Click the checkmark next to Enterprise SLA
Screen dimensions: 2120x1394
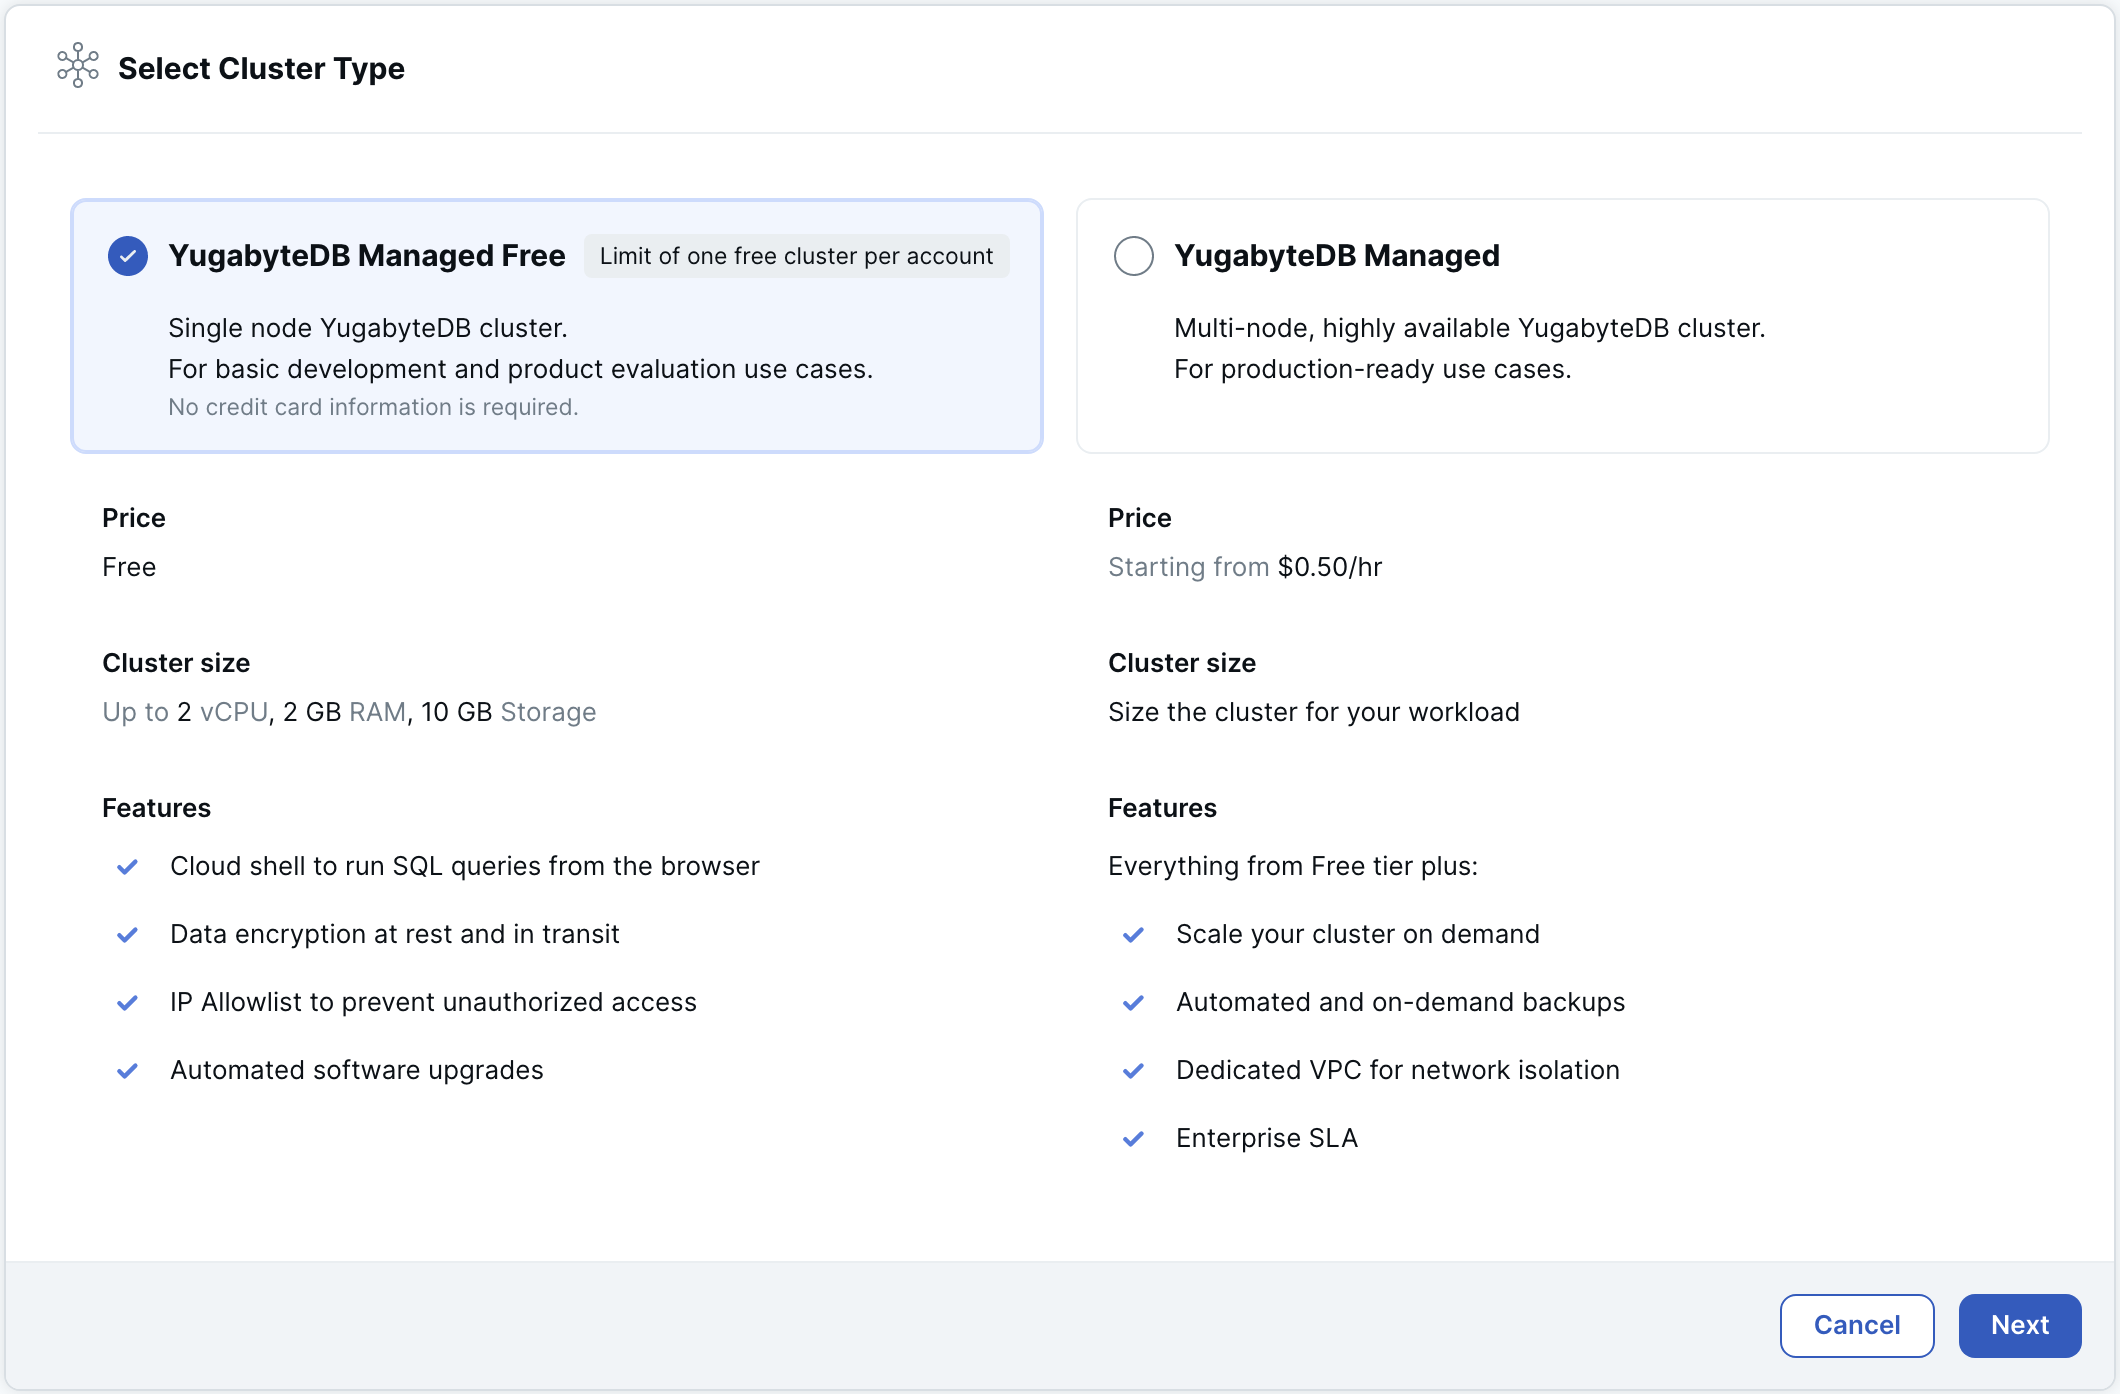(1134, 1138)
